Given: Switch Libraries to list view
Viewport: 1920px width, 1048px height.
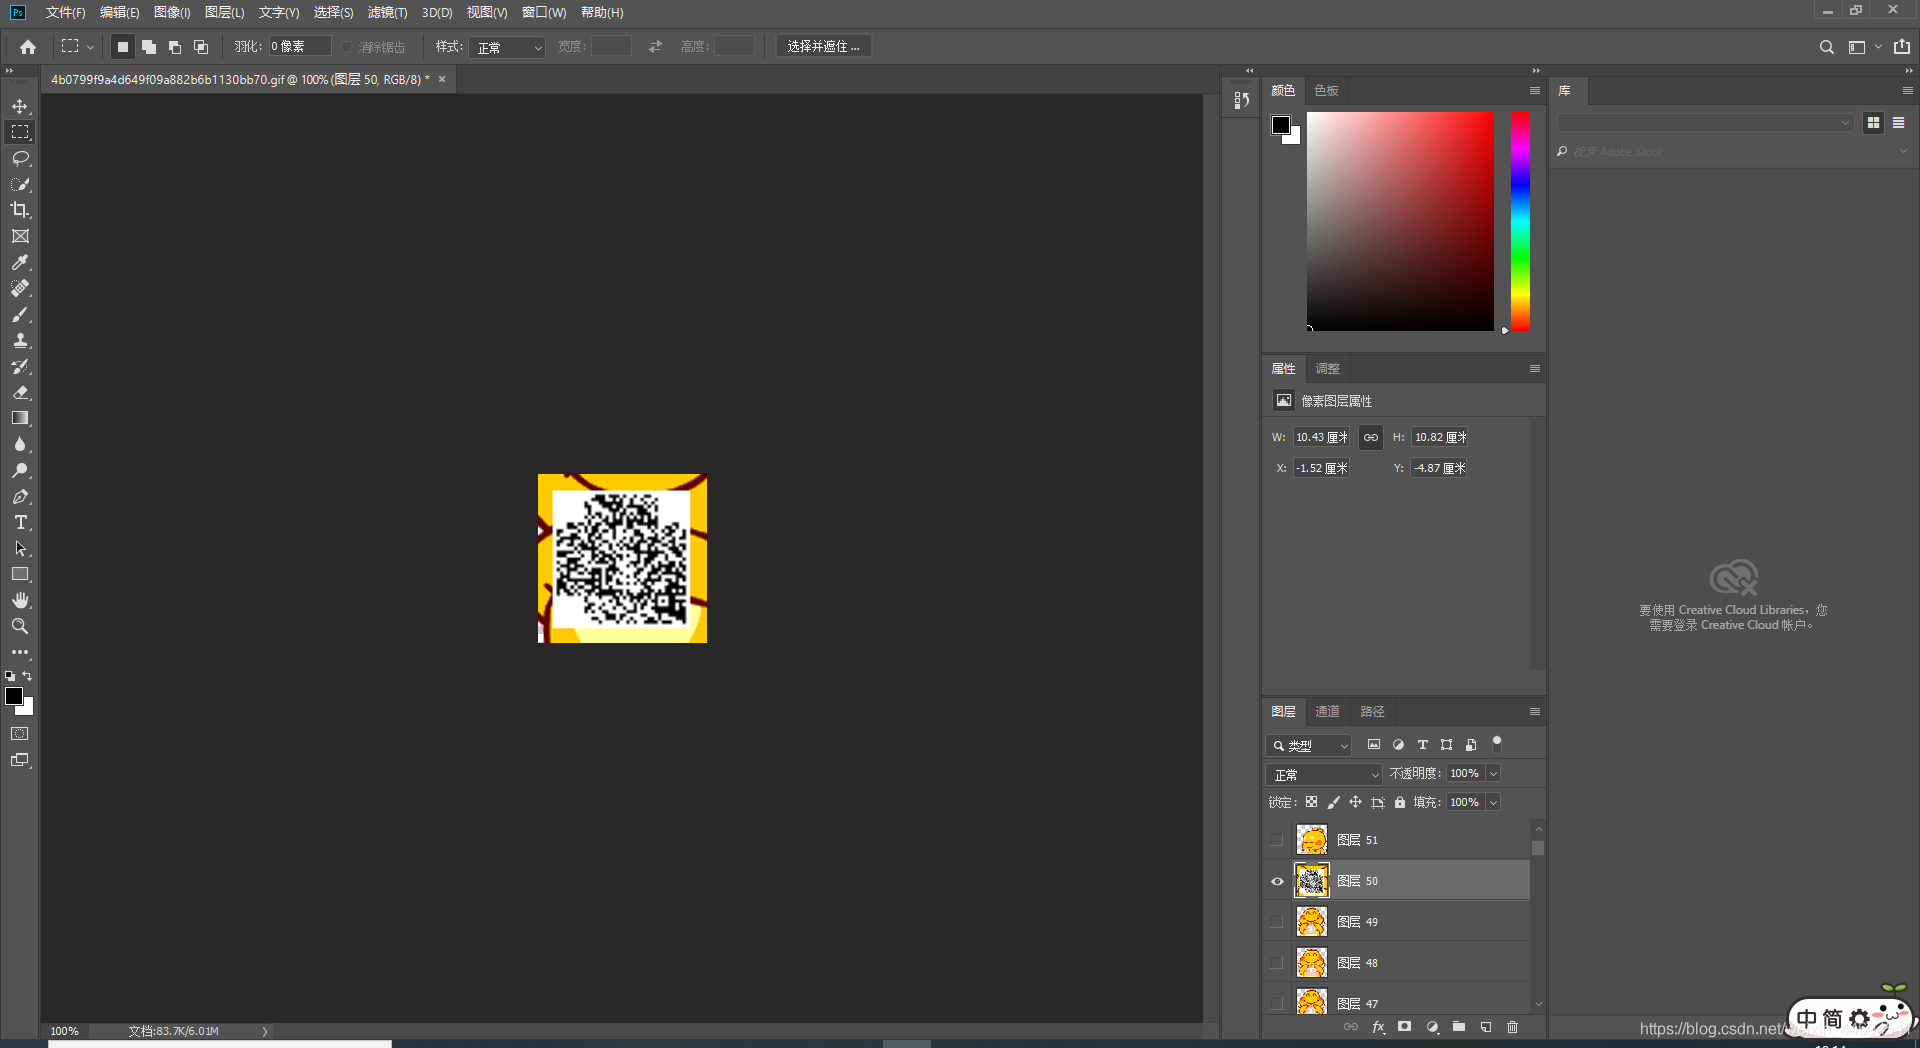Looking at the screenshot, I should 1898,122.
